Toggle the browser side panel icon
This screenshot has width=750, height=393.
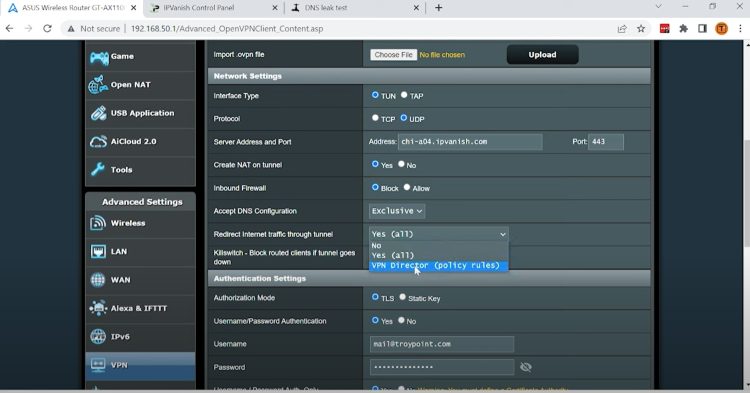point(702,29)
